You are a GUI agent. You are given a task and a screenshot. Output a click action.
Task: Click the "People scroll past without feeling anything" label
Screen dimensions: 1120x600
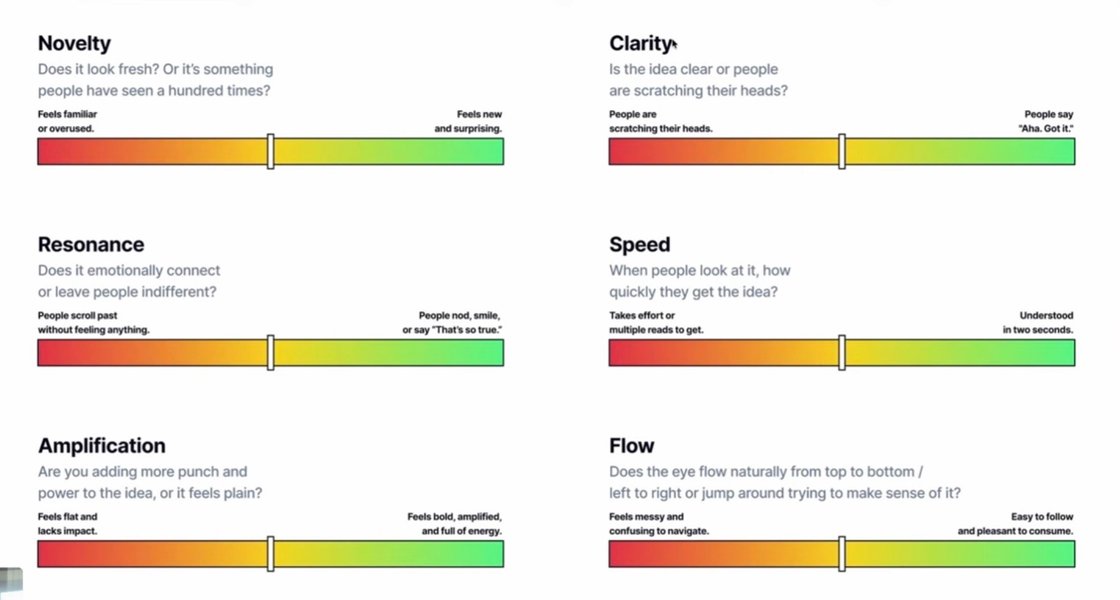coord(94,322)
